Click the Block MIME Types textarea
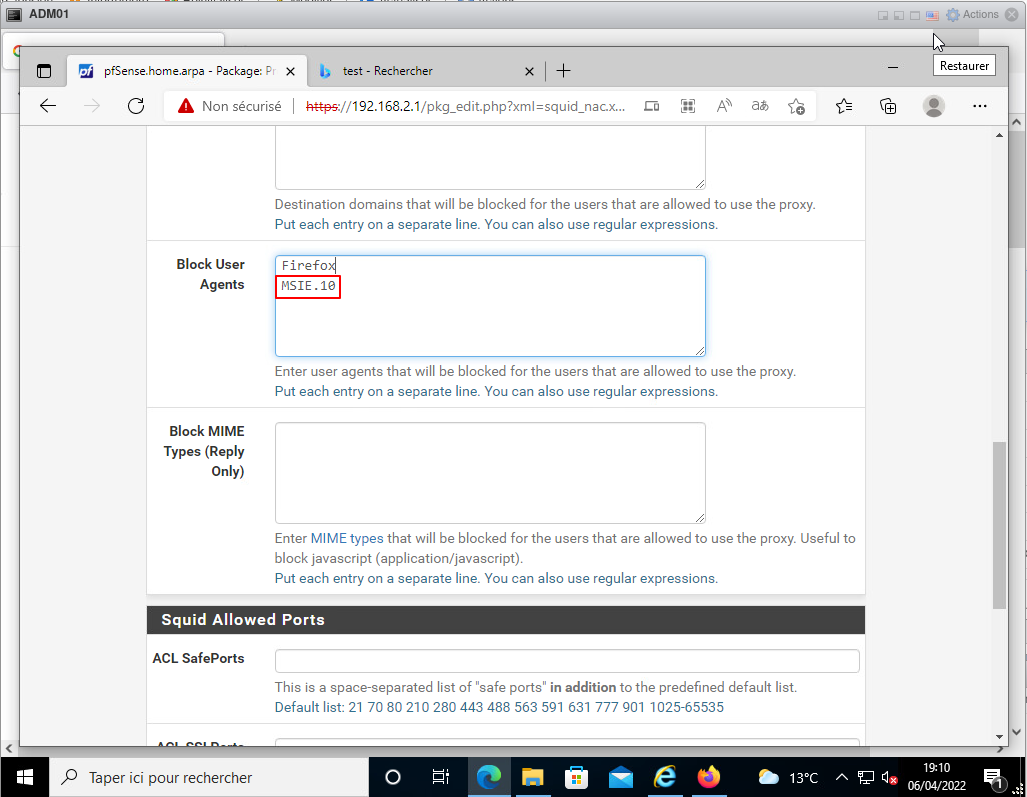Viewport: 1027px width, 797px height. tap(490, 472)
